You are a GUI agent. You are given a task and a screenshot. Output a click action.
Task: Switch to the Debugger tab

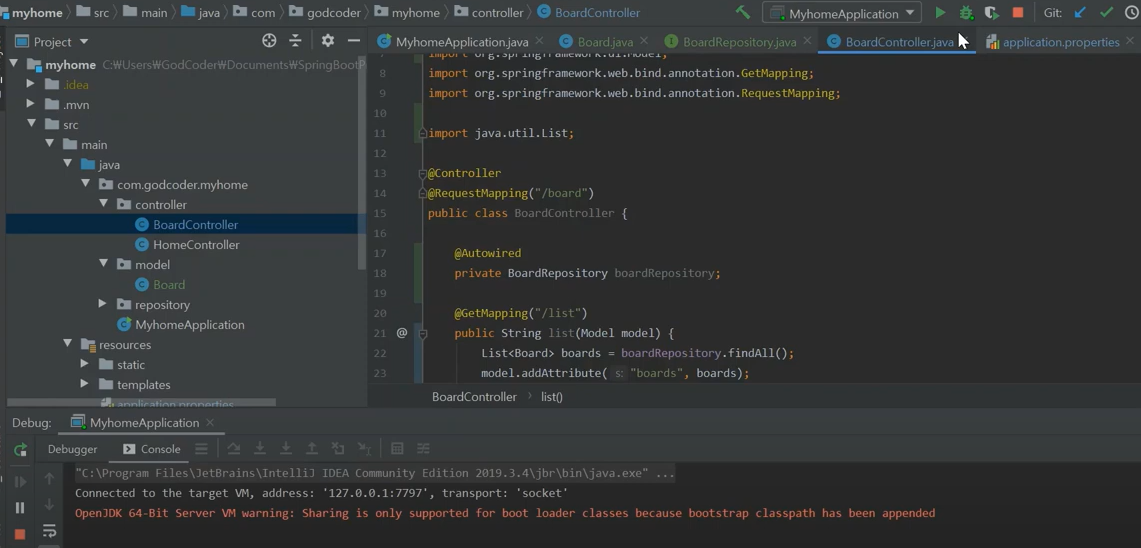72,449
